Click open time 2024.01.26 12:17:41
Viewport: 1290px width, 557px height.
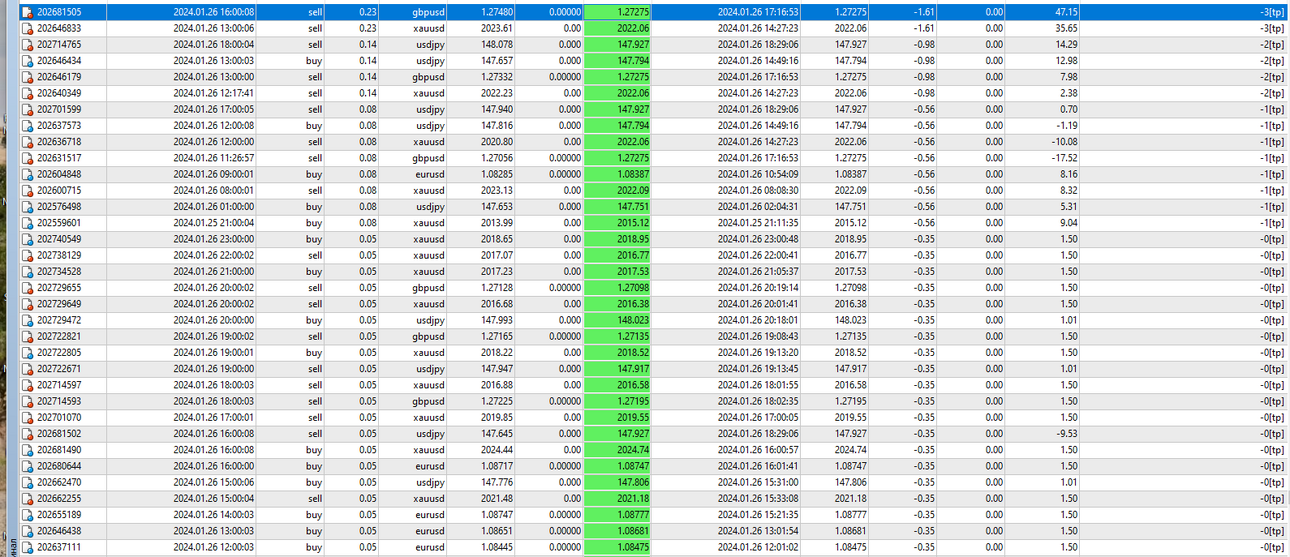(x=213, y=93)
